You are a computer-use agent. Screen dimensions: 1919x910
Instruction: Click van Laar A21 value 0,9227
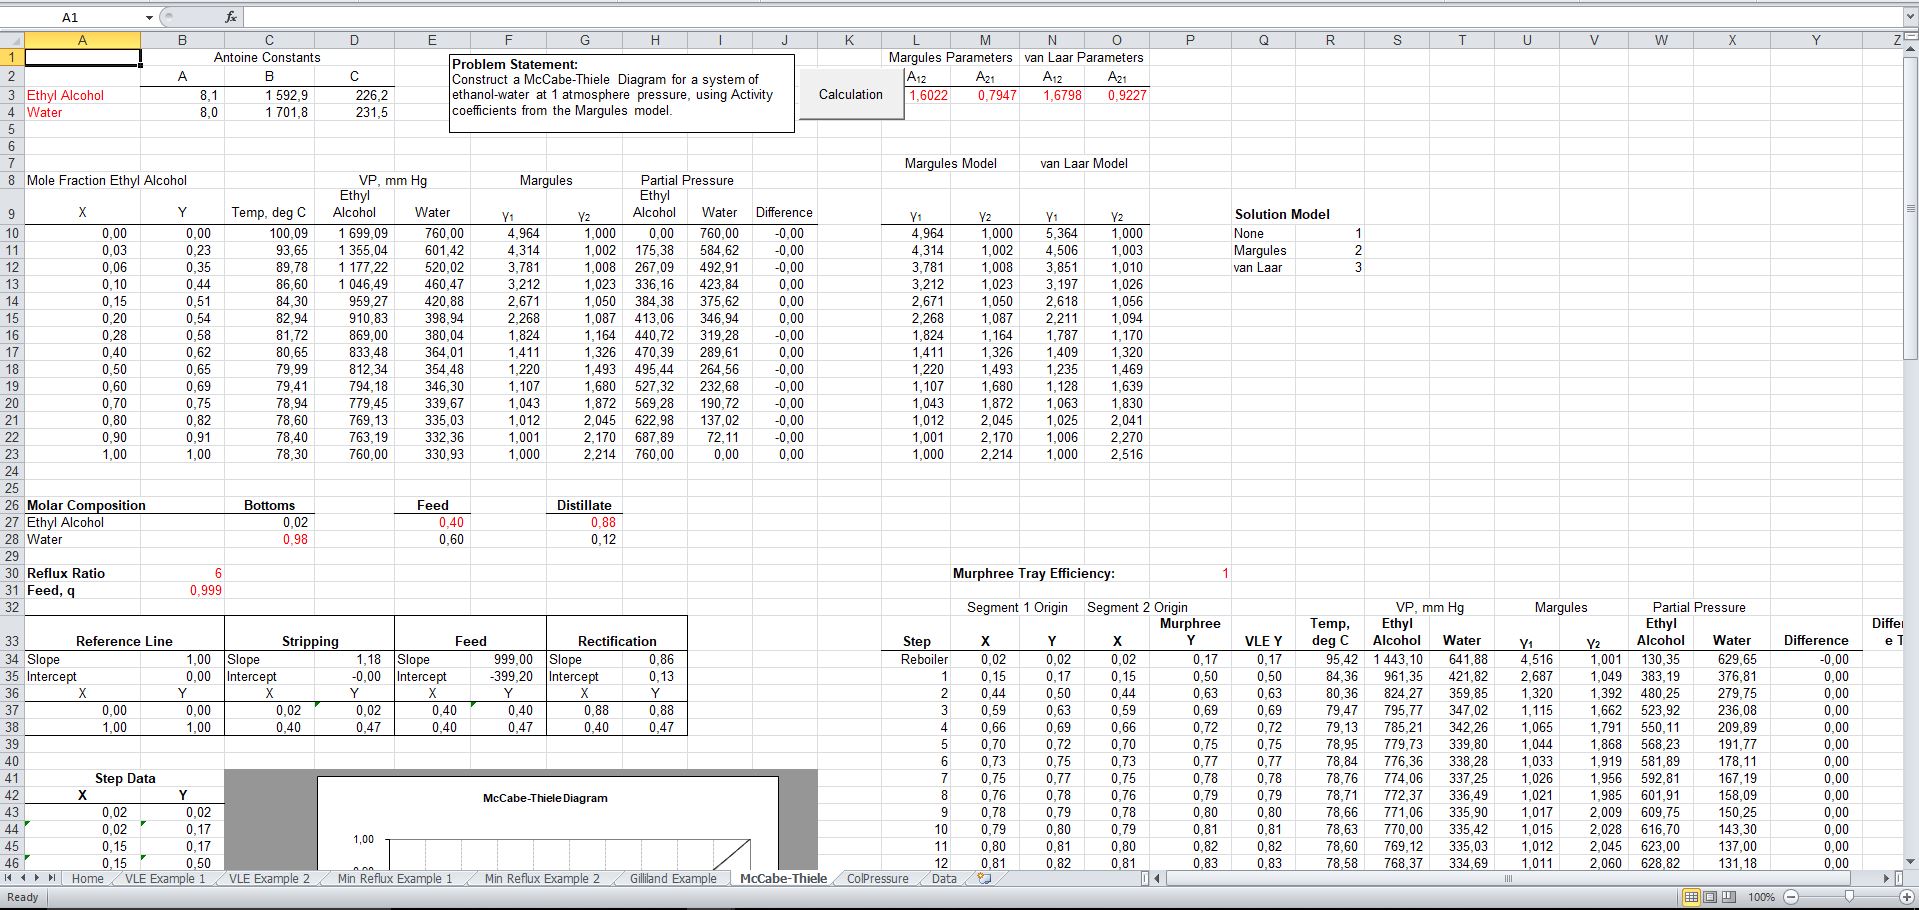coord(1127,95)
